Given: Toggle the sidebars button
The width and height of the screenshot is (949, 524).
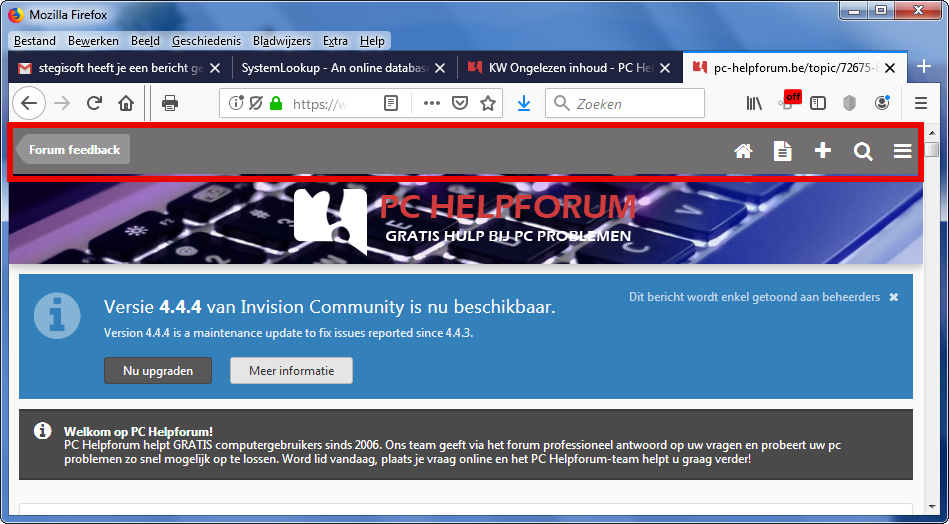Looking at the screenshot, I should (x=818, y=103).
